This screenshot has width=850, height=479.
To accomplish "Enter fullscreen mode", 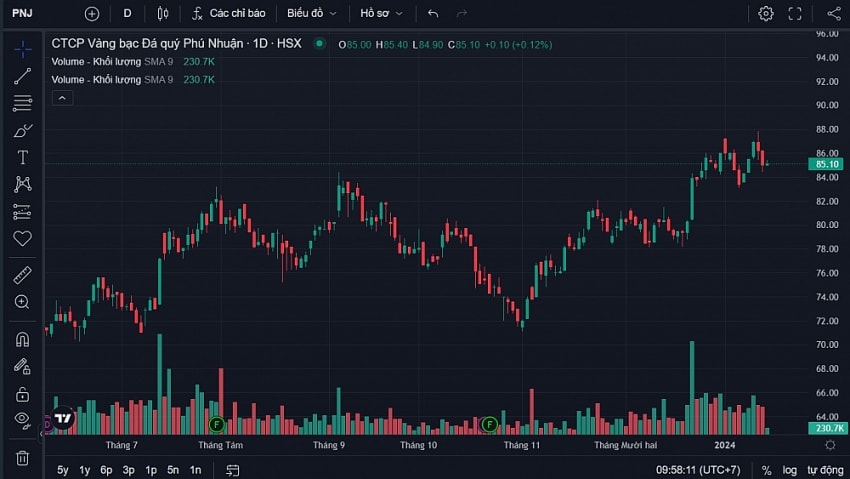I will click(x=795, y=14).
